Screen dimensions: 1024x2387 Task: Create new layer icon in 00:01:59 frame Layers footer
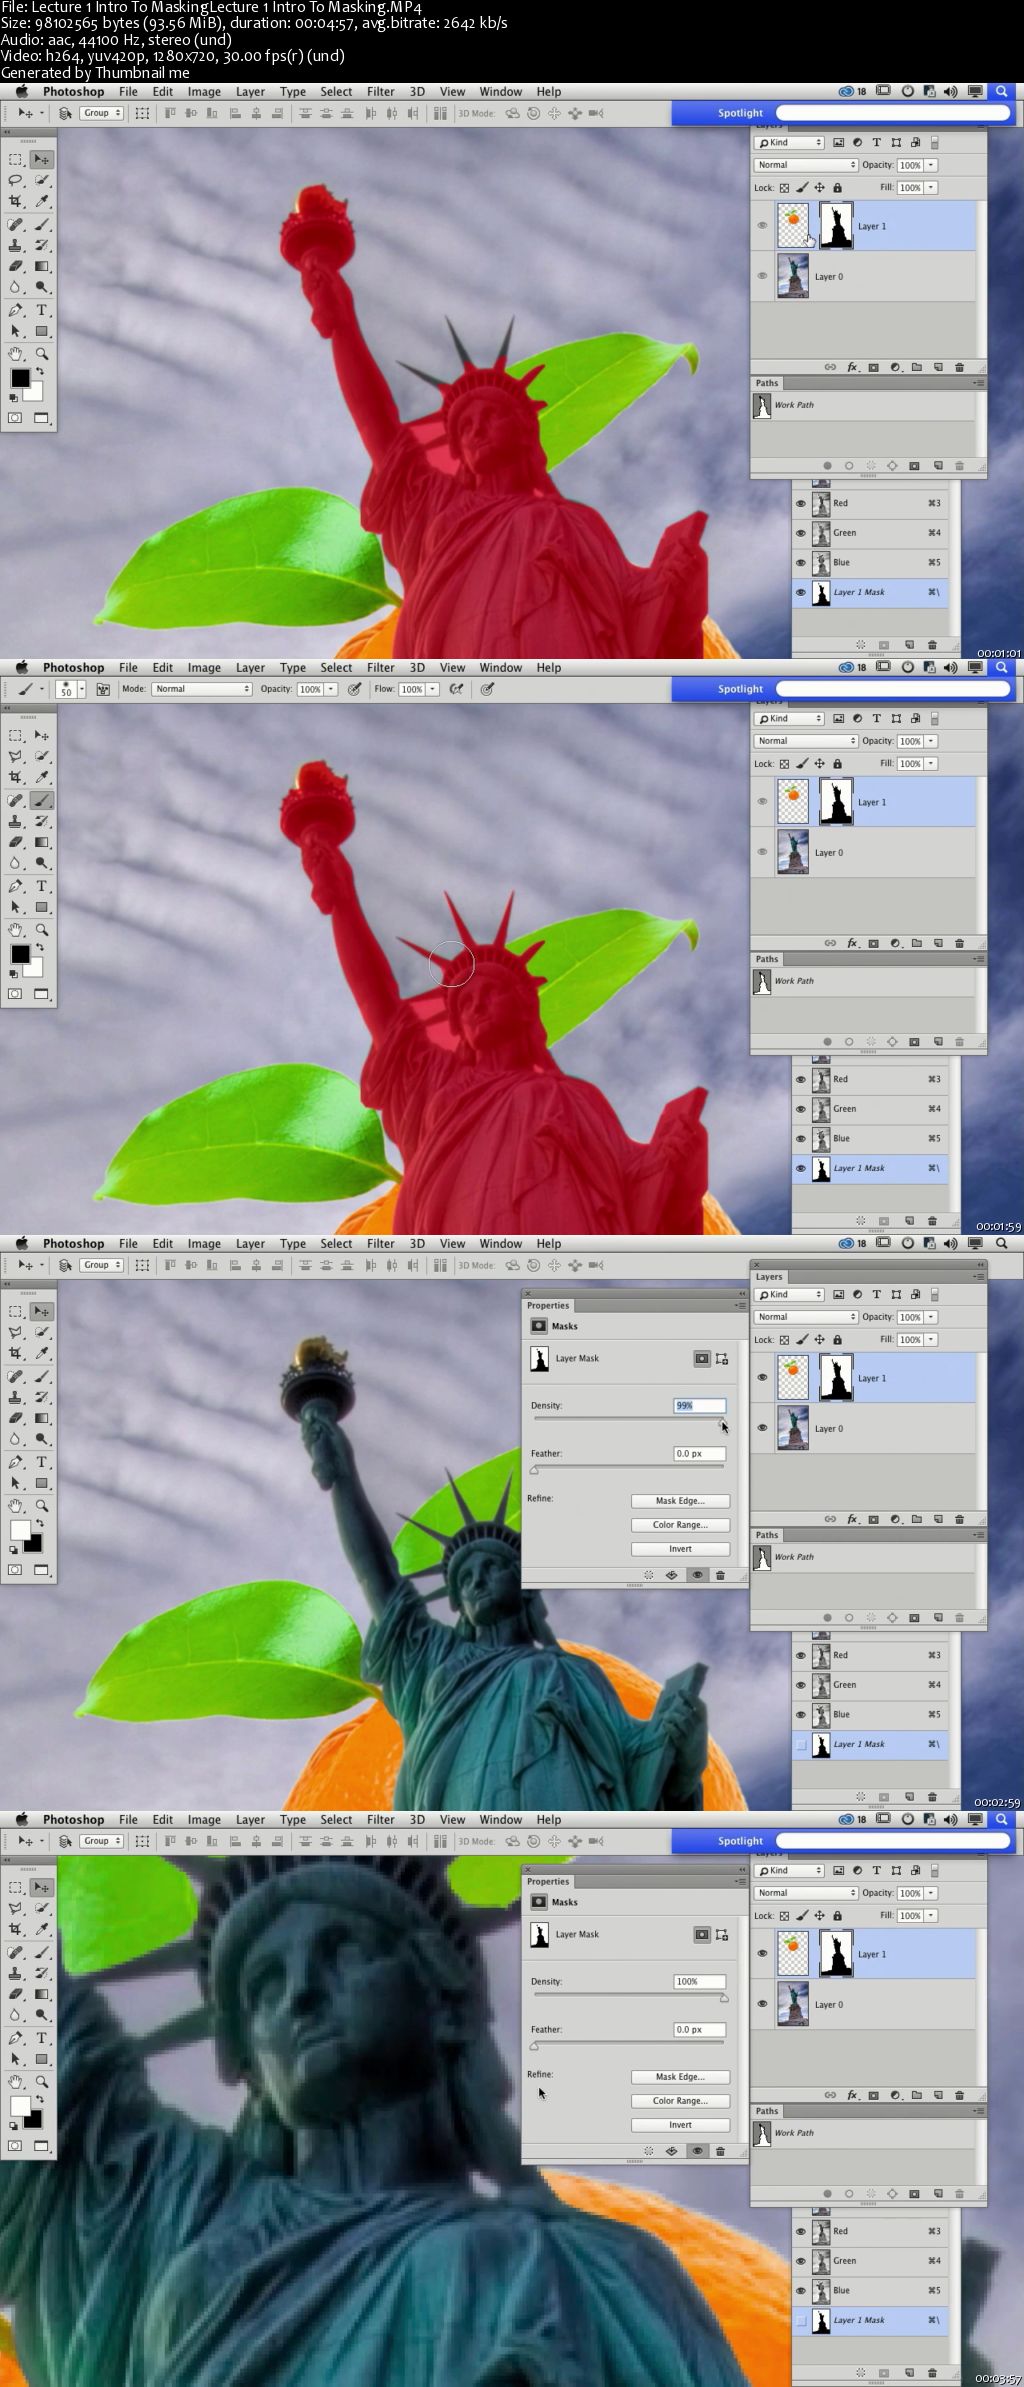(938, 943)
